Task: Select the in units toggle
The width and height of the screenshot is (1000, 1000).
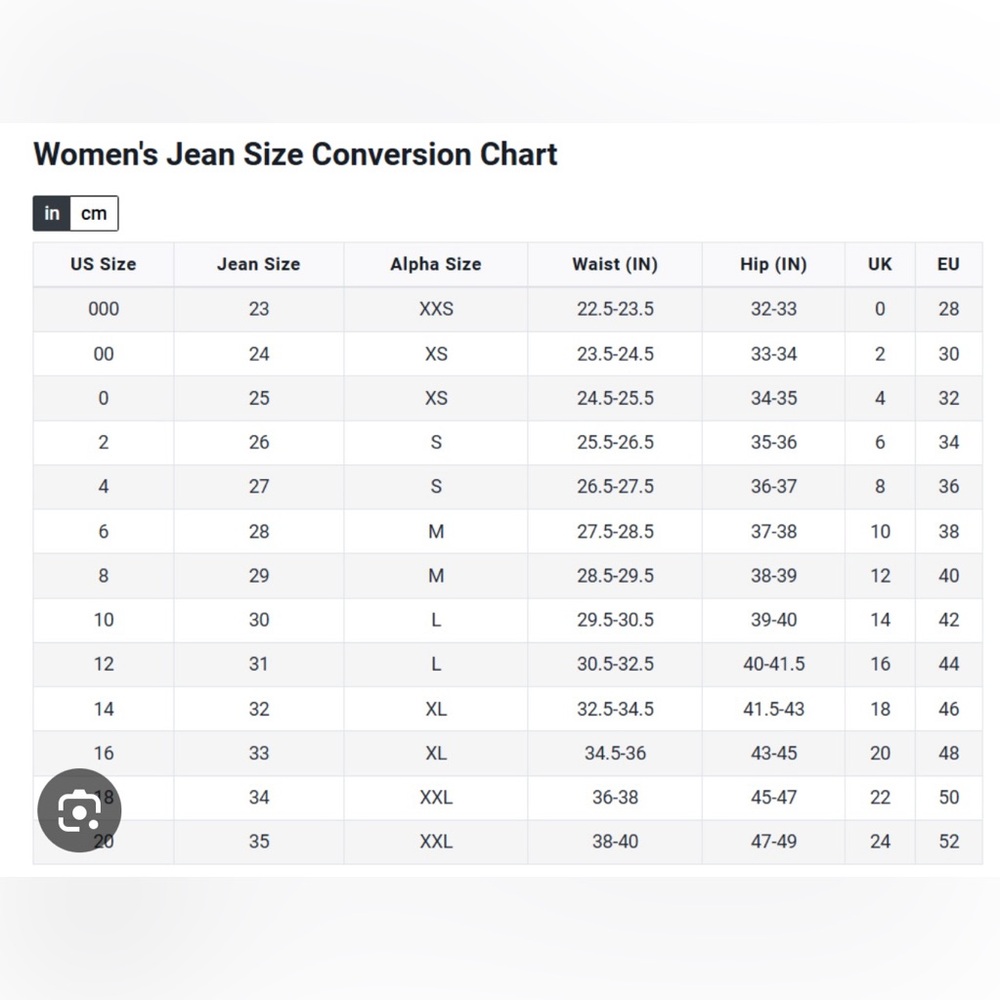Action: click(52, 213)
